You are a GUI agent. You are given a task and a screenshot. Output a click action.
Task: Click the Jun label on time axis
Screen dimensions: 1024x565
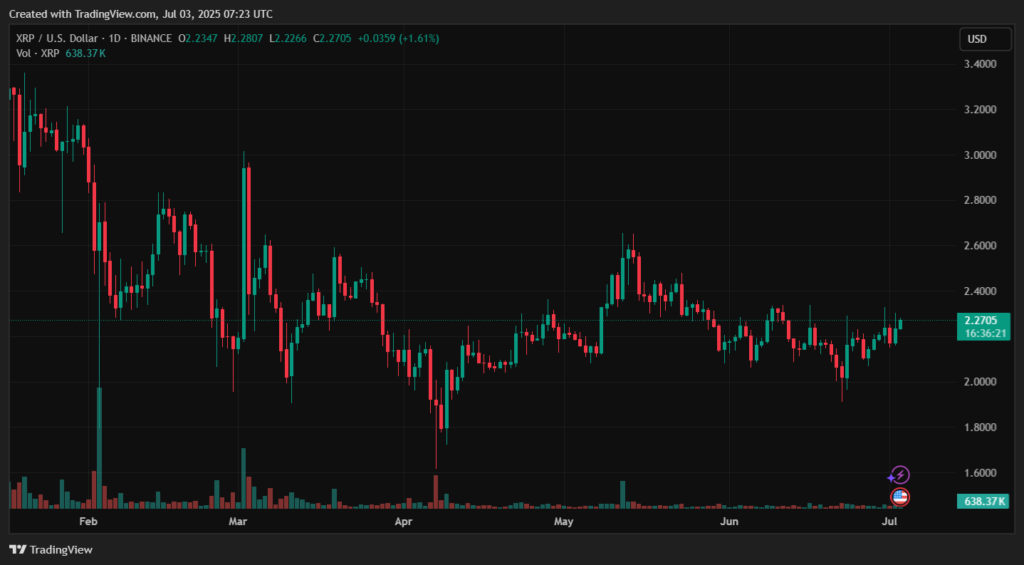coord(730,522)
